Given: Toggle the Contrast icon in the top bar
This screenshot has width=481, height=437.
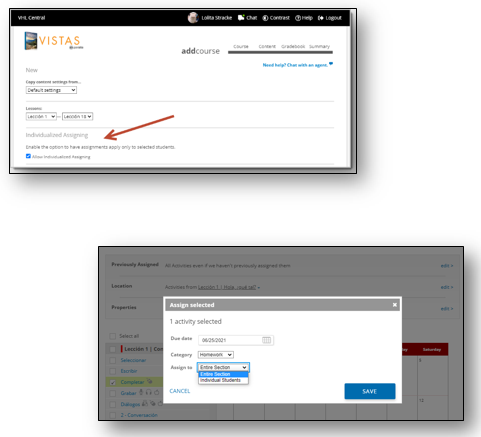Looking at the screenshot, I should pyautogui.click(x=265, y=18).
